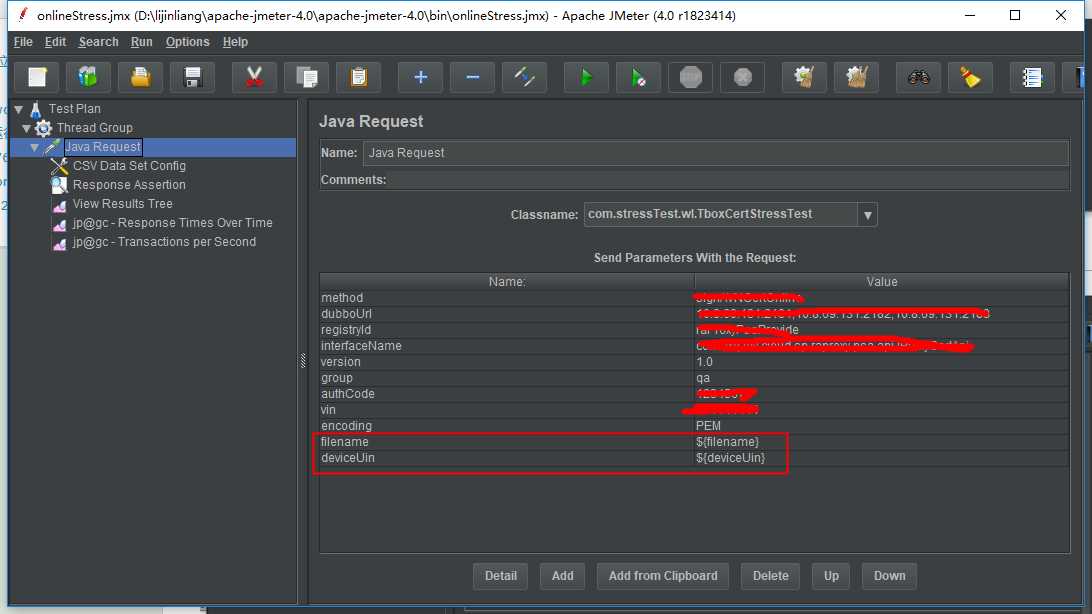Click the Paste clipboard icon
Screen dimensions: 1092x614
[x=359, y=77]
